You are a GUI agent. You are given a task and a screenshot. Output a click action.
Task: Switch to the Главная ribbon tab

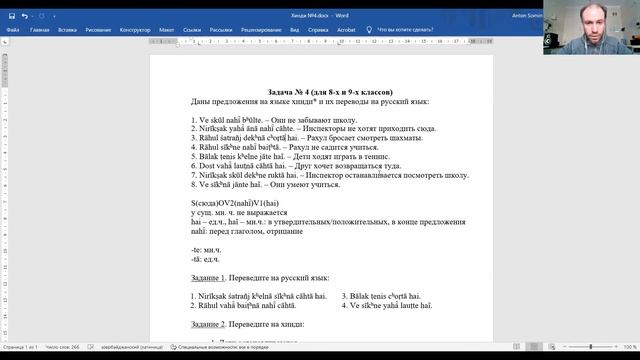[40, 30]
